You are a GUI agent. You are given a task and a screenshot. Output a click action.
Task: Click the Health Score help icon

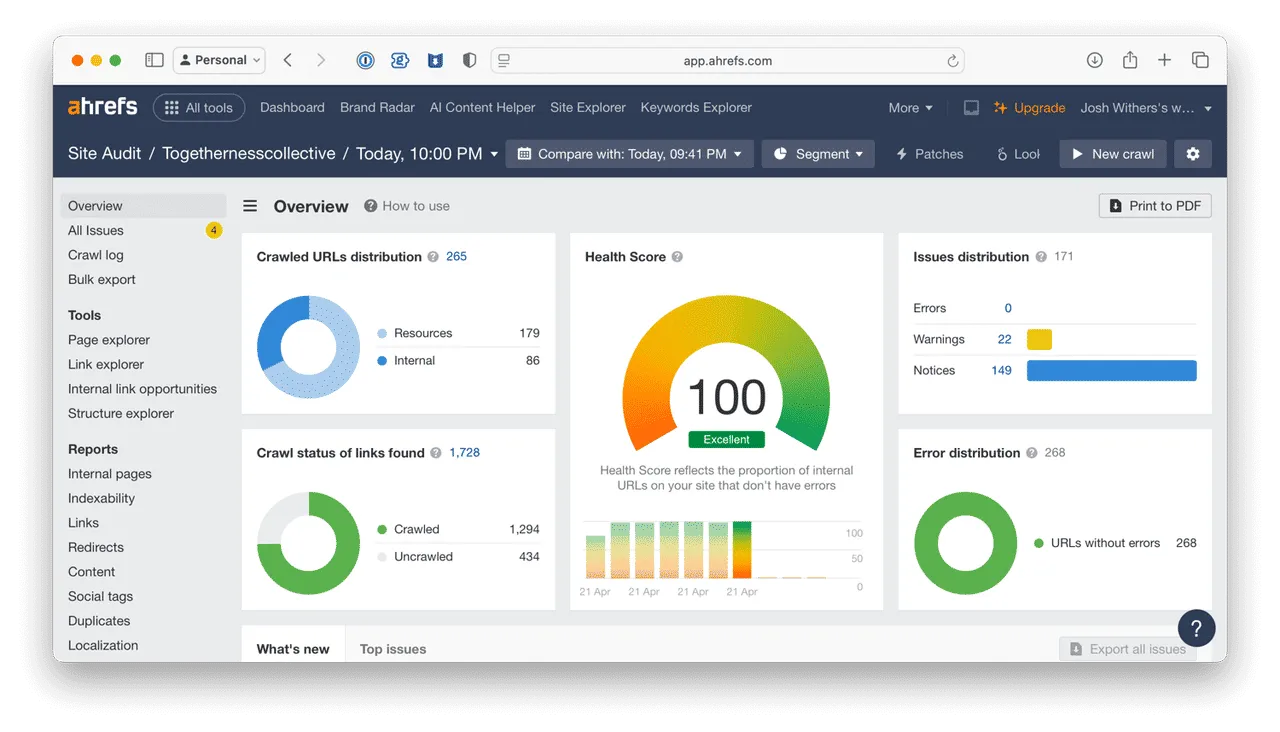(x=677, y=257)
